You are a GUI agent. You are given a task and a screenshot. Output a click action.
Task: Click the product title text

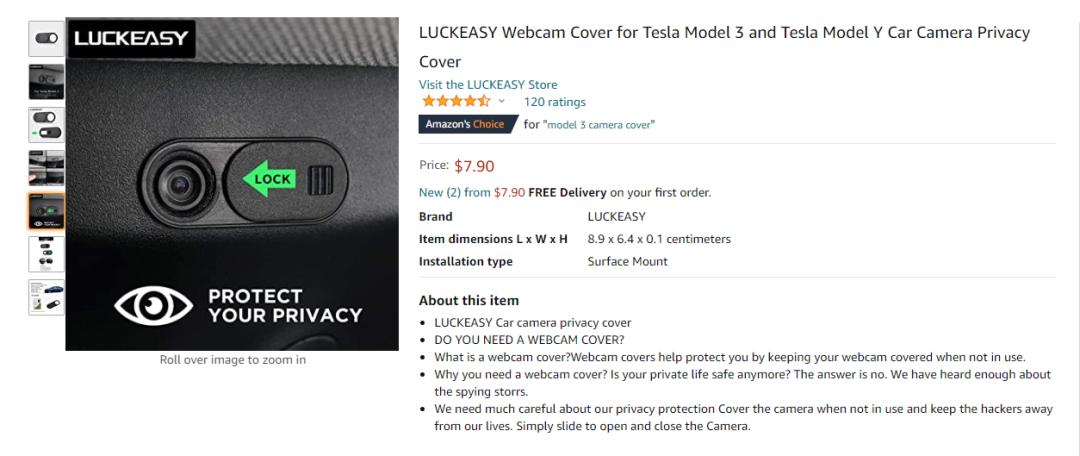(x=724, y=33)
